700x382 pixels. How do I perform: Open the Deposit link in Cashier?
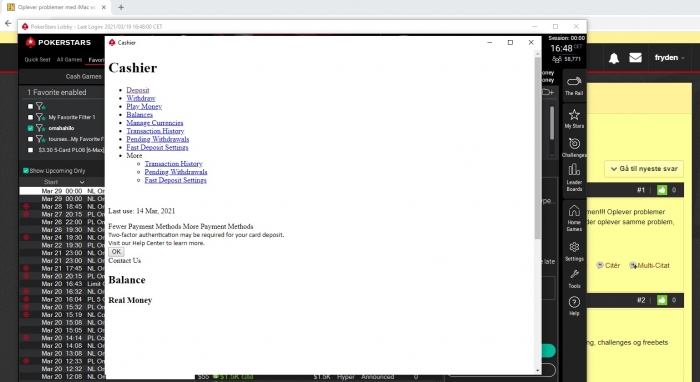(x=138, y=90)
